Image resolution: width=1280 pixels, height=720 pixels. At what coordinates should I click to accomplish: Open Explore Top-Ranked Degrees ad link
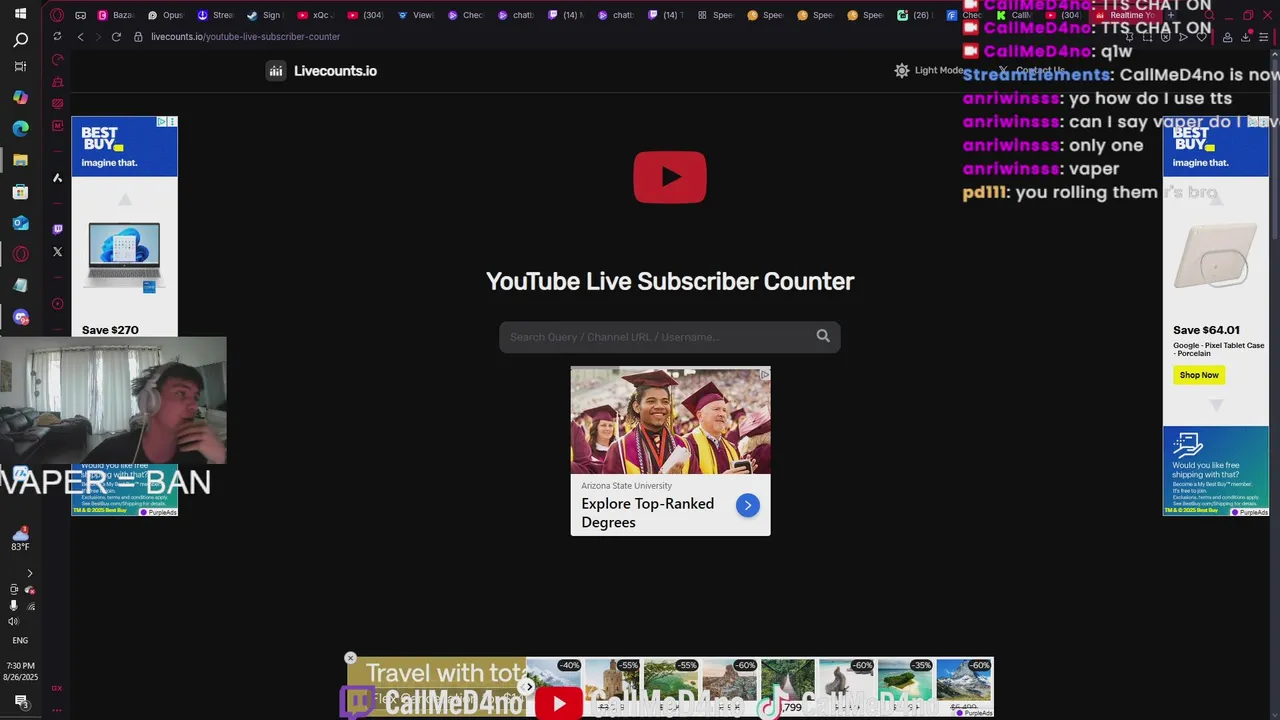coord(647,513)
